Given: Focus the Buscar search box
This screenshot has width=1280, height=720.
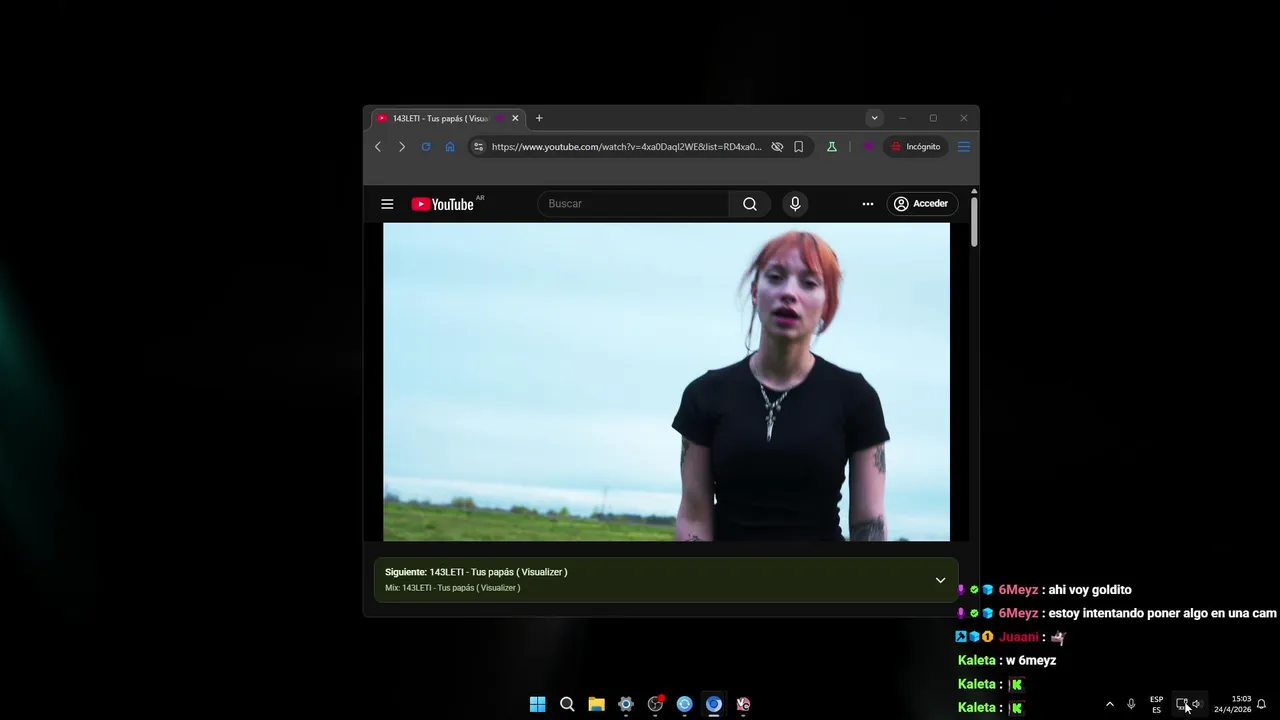Looking at the screenshot, I should pyautogui.click(x=634, y=204).
